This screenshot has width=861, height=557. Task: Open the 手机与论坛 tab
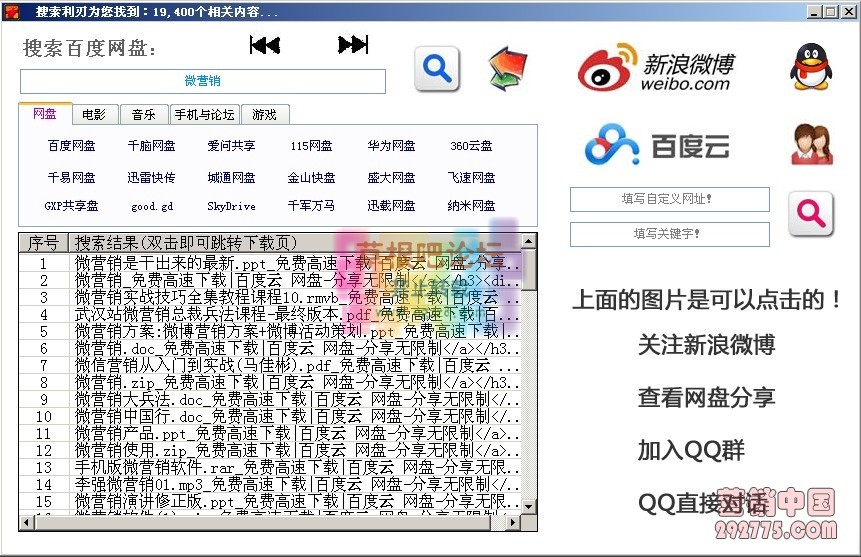(x=204, y=114)
